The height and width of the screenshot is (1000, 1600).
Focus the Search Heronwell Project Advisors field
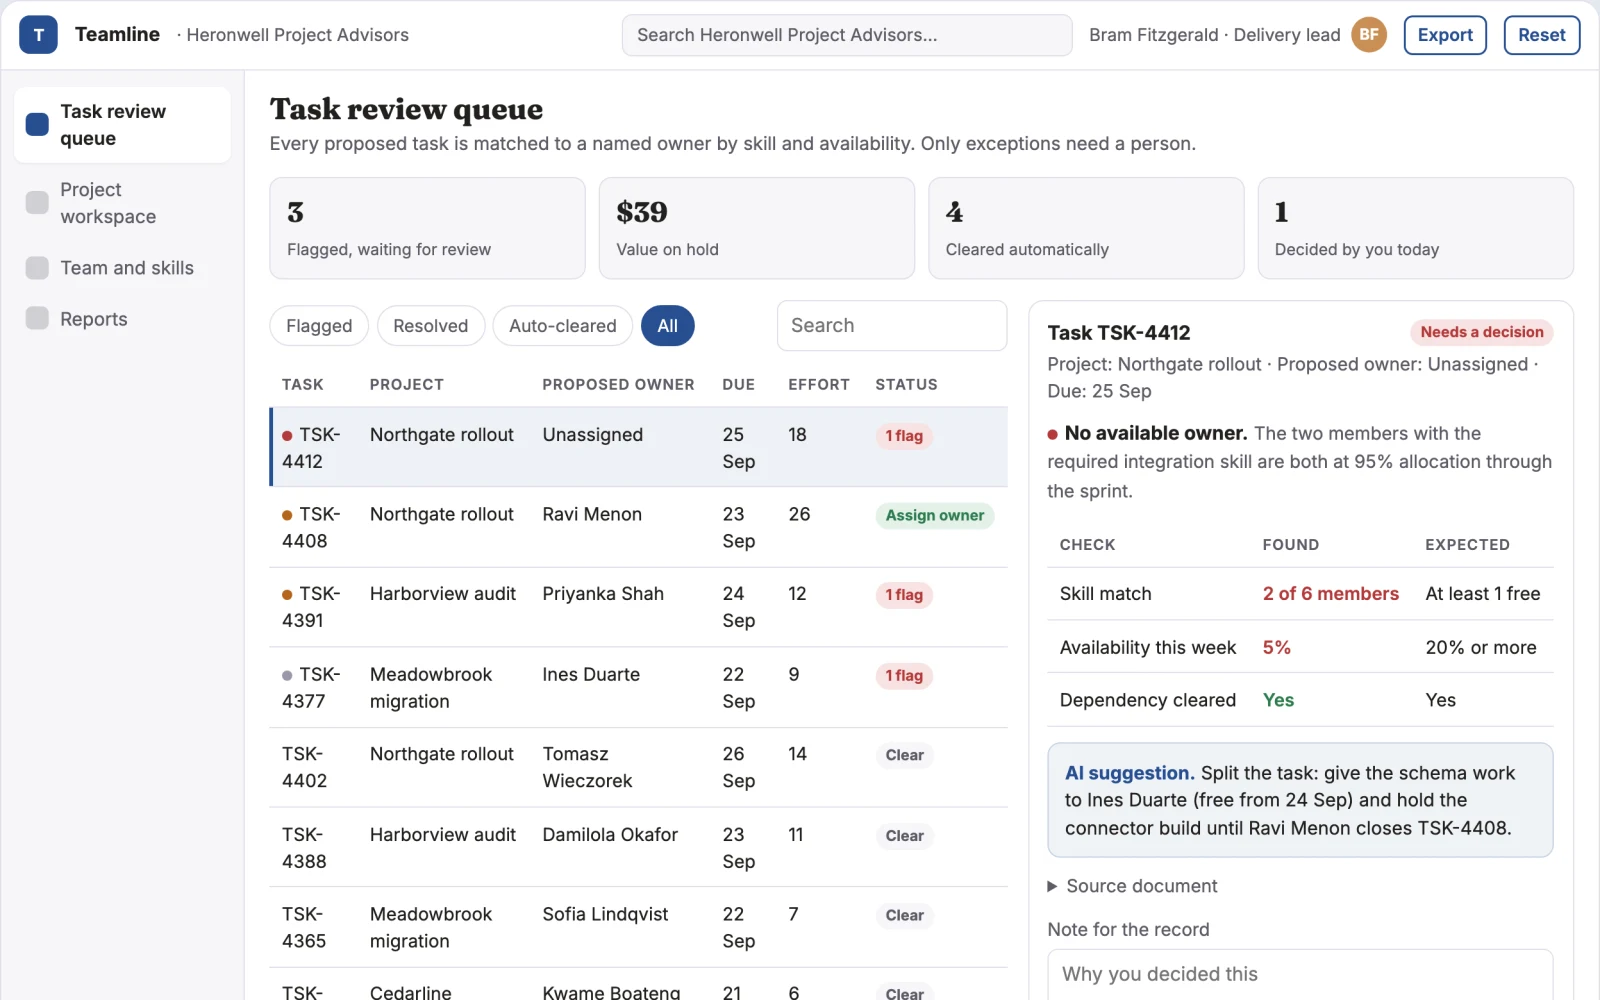(847, 35)
